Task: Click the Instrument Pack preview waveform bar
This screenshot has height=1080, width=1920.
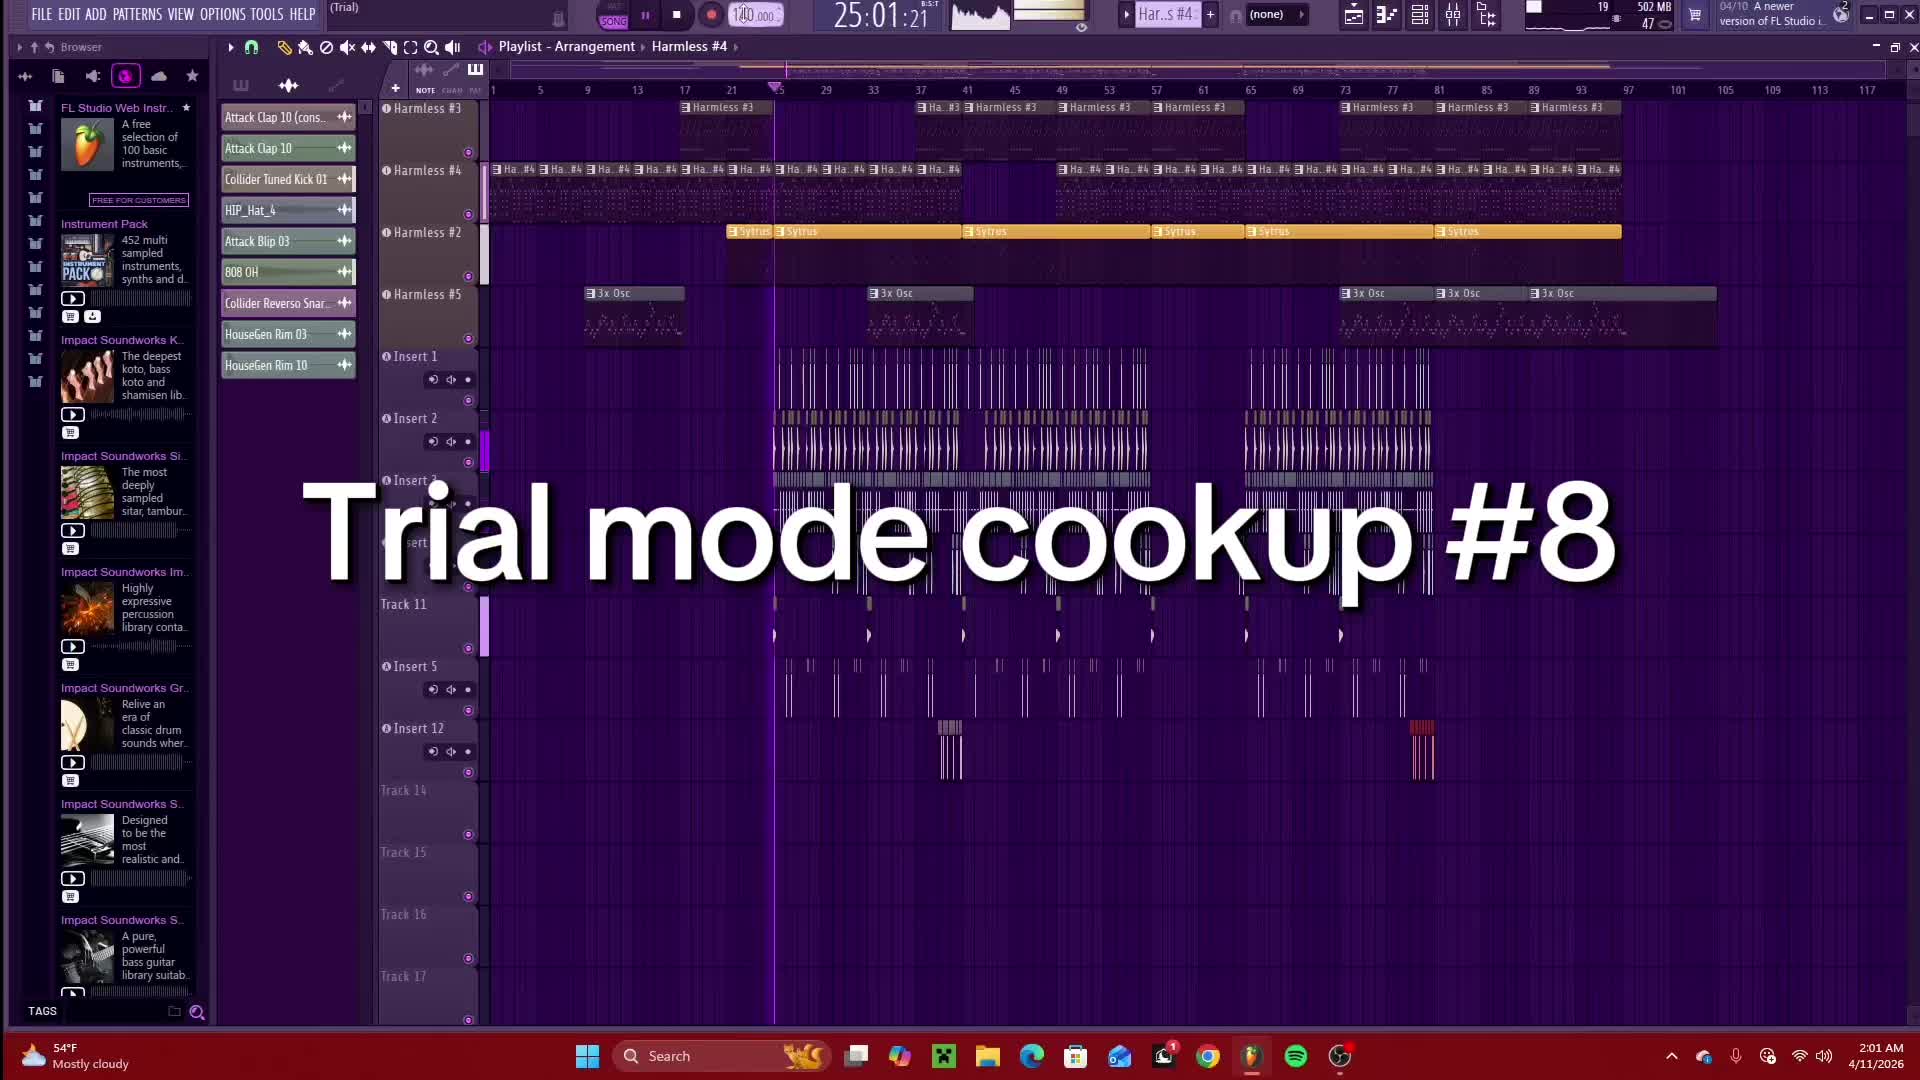Action: (140, 298)
